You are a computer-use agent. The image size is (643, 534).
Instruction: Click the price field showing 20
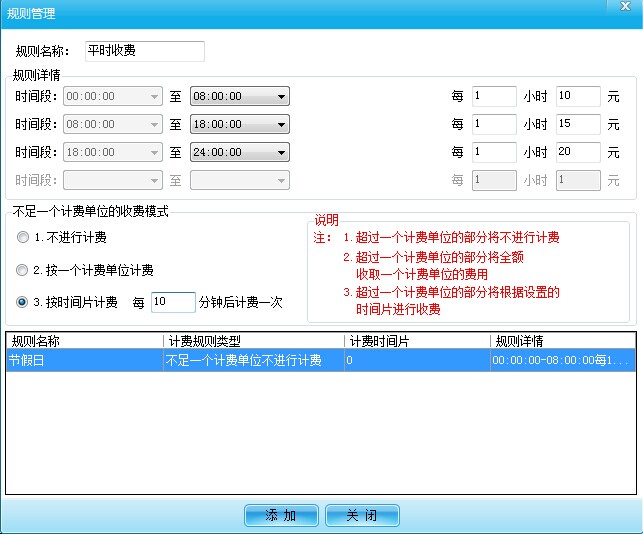coord(578,152)
